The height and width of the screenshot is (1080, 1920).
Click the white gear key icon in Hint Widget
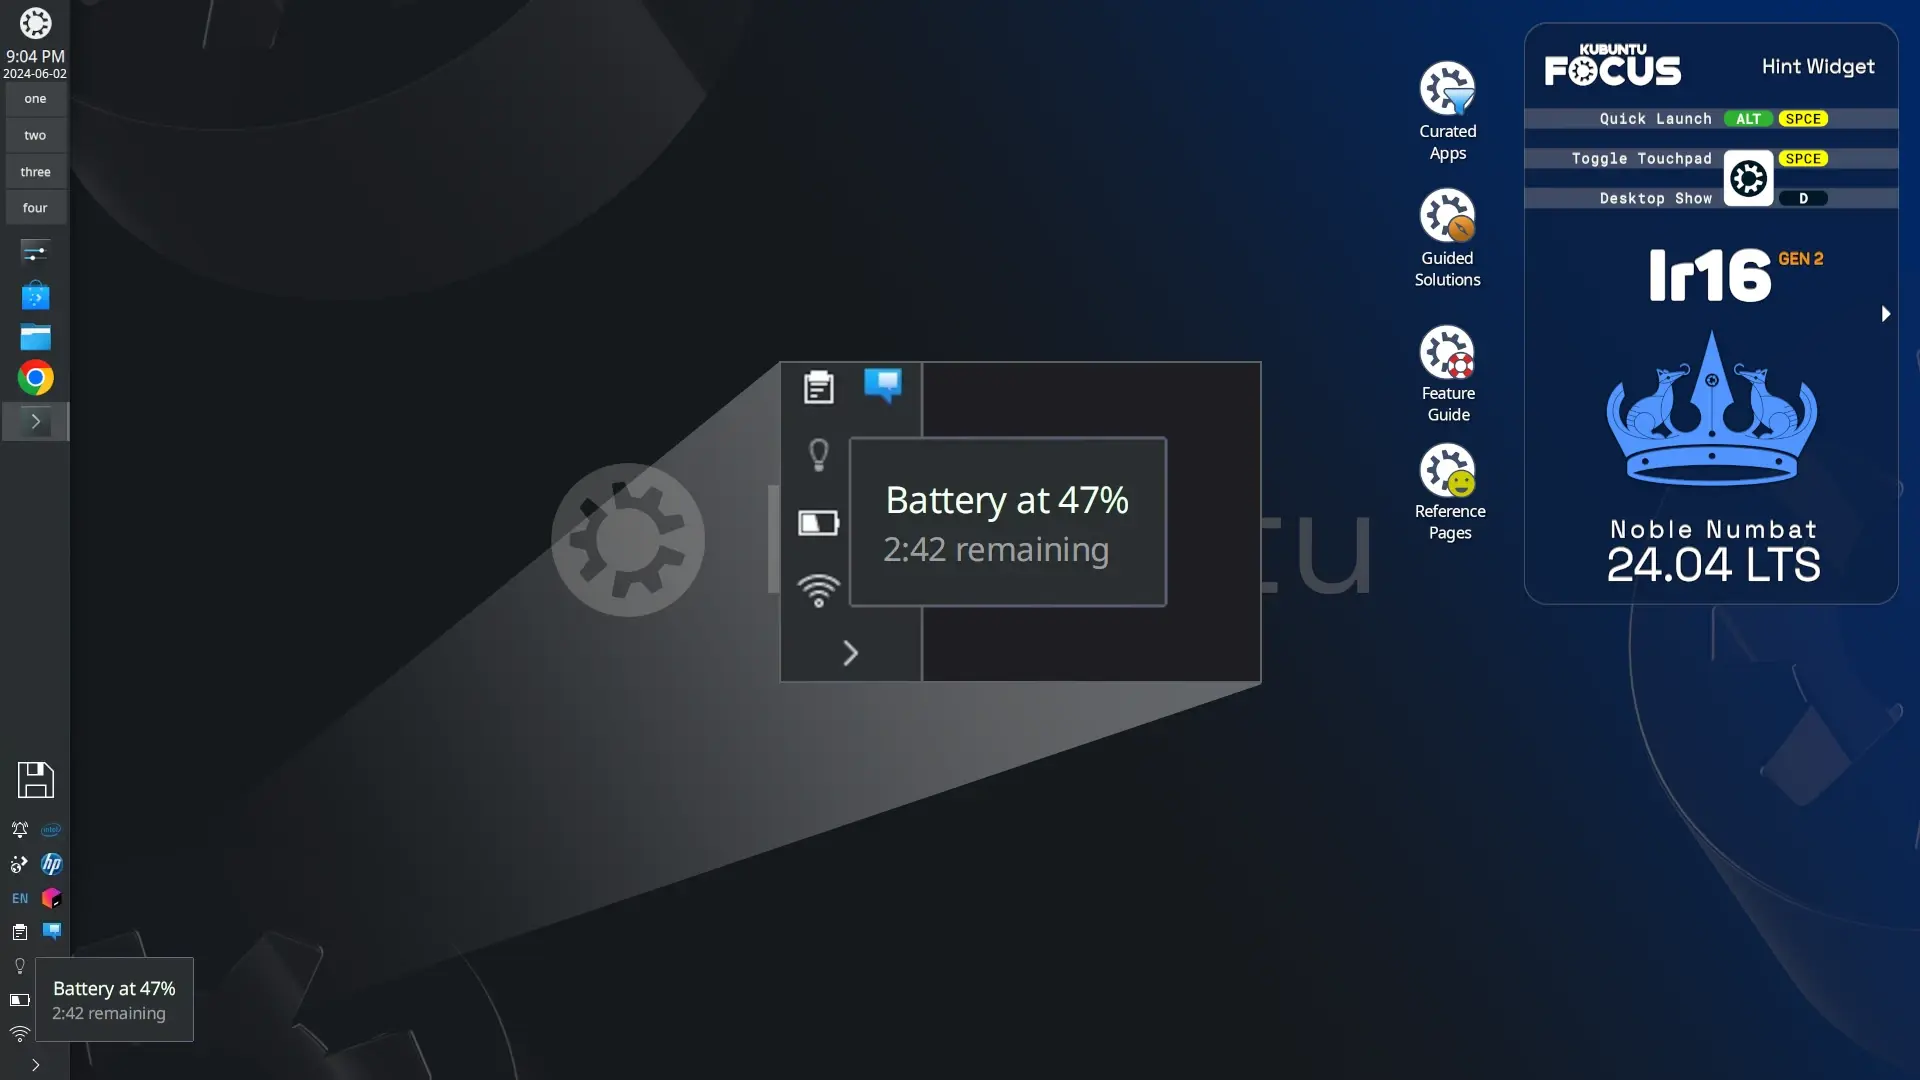[1748, 179]
